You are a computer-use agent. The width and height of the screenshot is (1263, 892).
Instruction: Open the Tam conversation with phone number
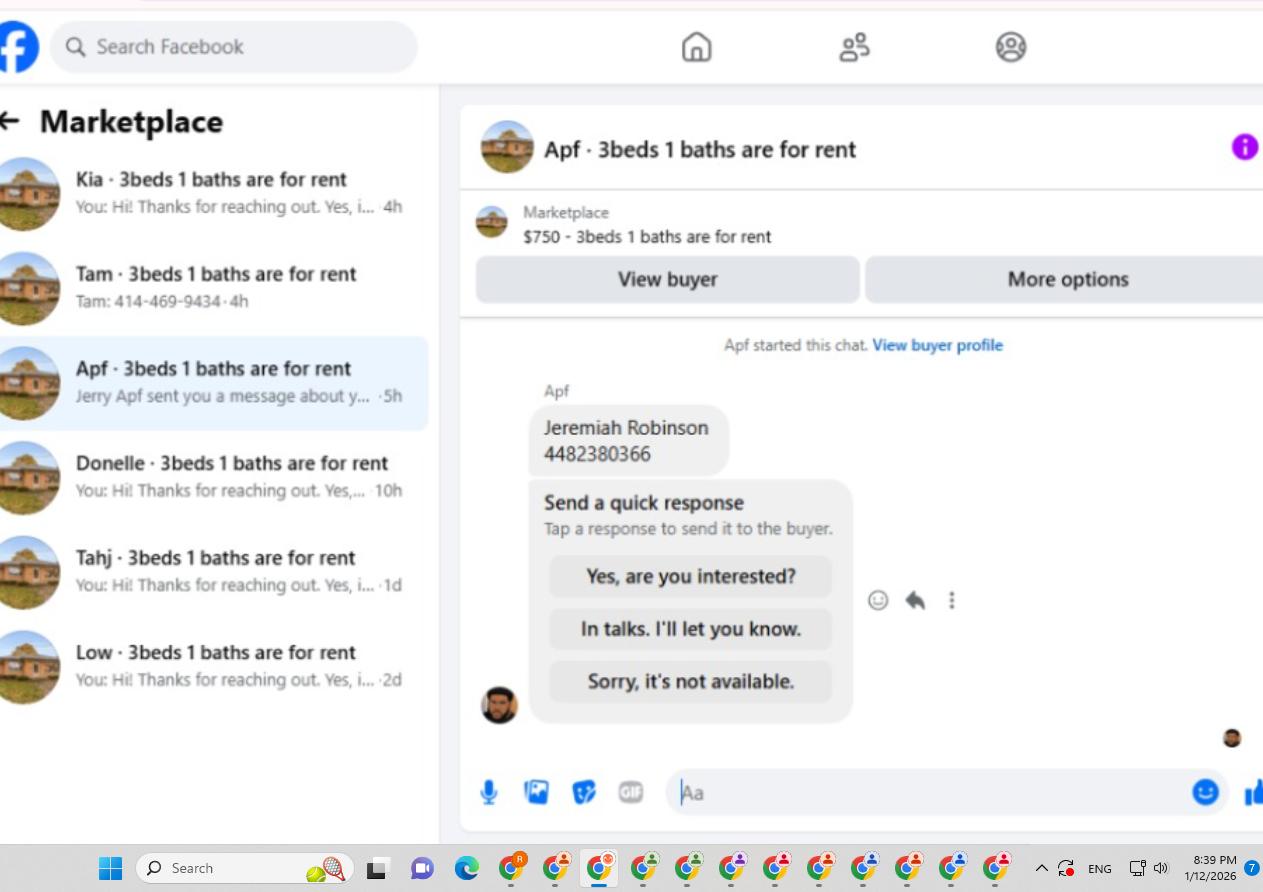click(214, 288)
